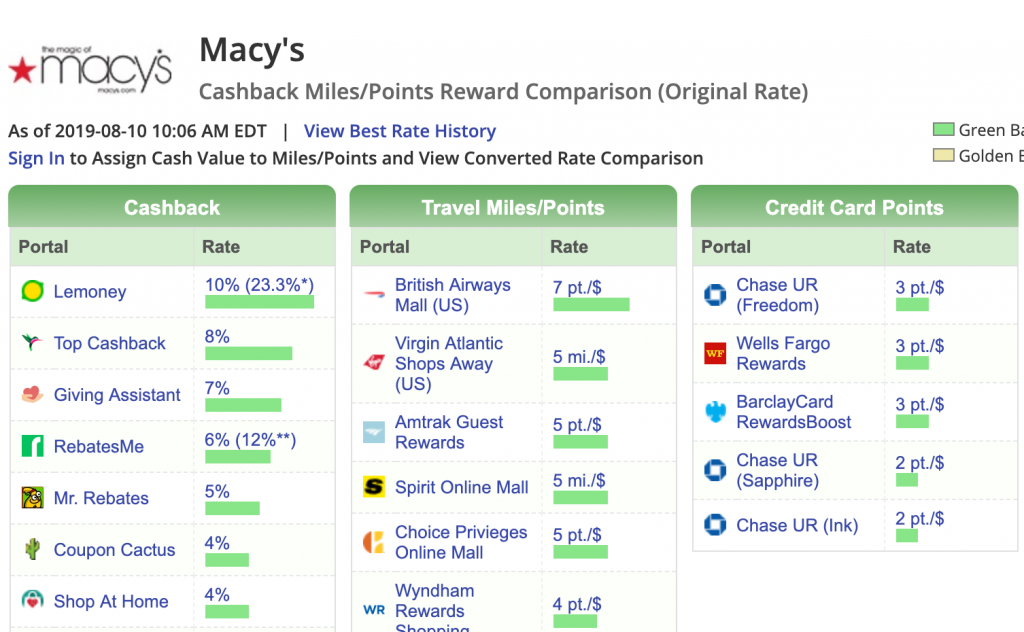Click the Travel Miles/Points section header
This screenshot has width=1024, height=632.
click(513, 207)
